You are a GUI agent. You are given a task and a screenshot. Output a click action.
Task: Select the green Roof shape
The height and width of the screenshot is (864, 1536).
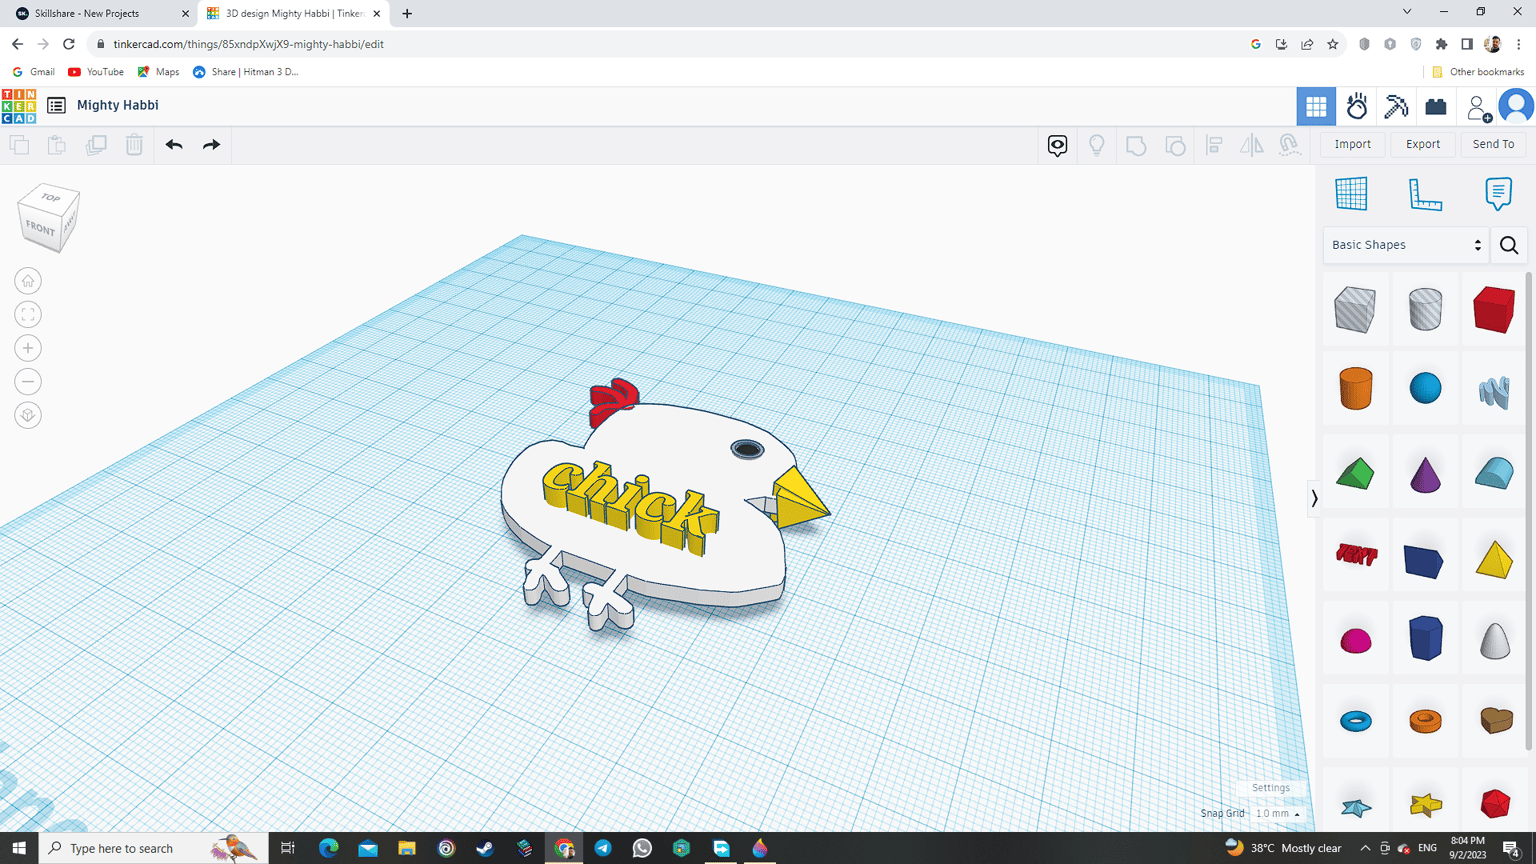click(x=1355, y=473)
